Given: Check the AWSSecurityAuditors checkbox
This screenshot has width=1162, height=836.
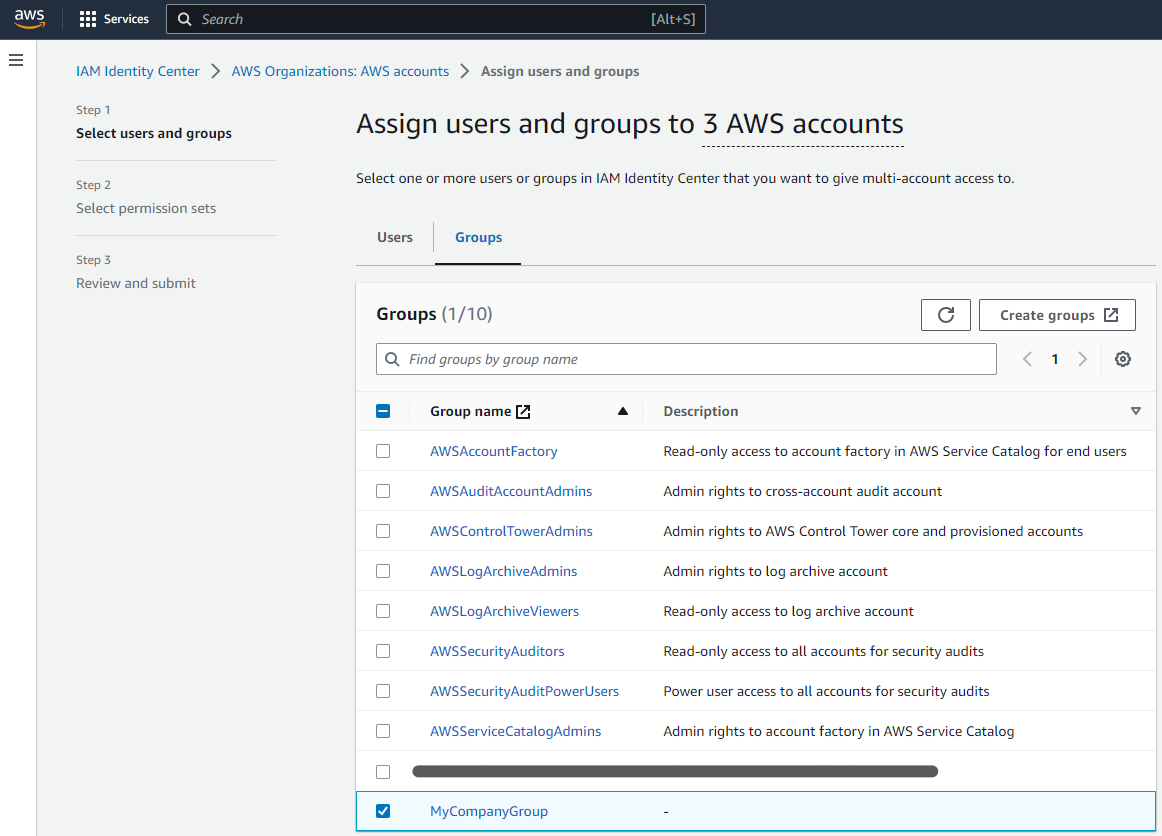Looking at the screenshot, I should click(x=383, y=651).
